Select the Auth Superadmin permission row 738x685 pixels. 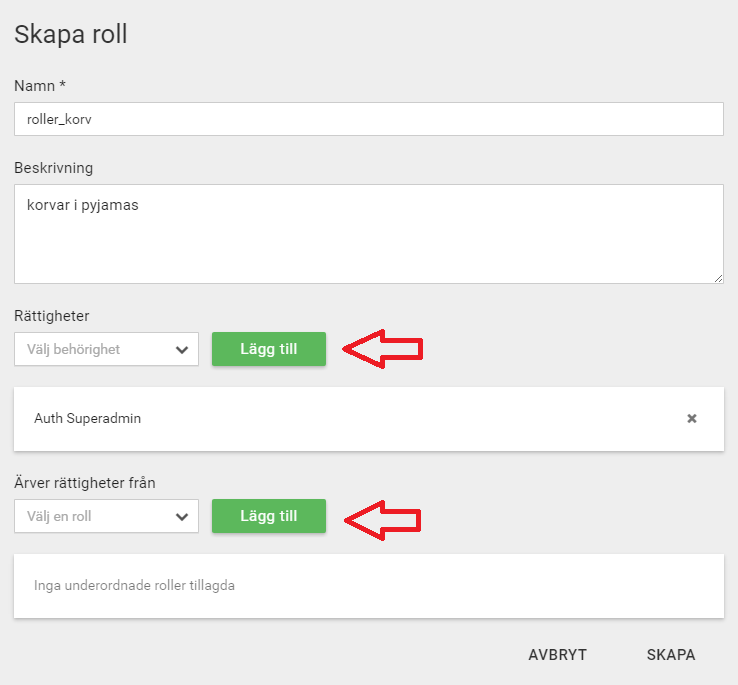tap(369, 419)
